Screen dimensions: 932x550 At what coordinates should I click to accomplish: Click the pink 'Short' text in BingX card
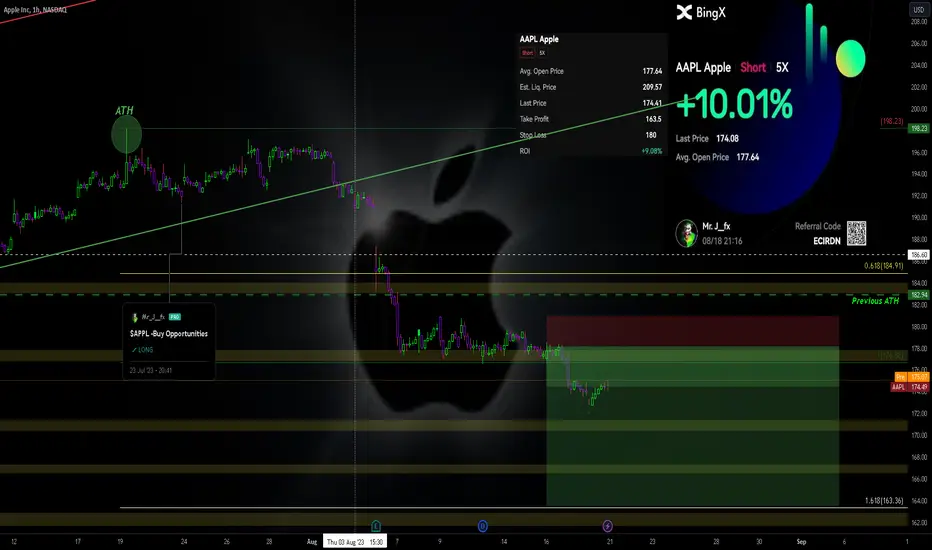click(752, 67)
